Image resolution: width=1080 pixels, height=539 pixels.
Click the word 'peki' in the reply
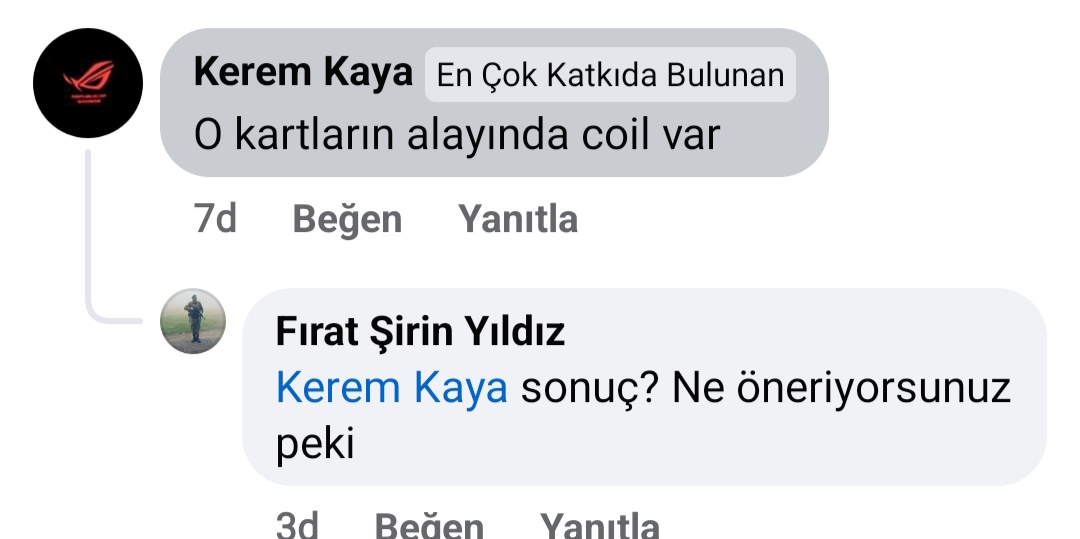tap(315, 445)
